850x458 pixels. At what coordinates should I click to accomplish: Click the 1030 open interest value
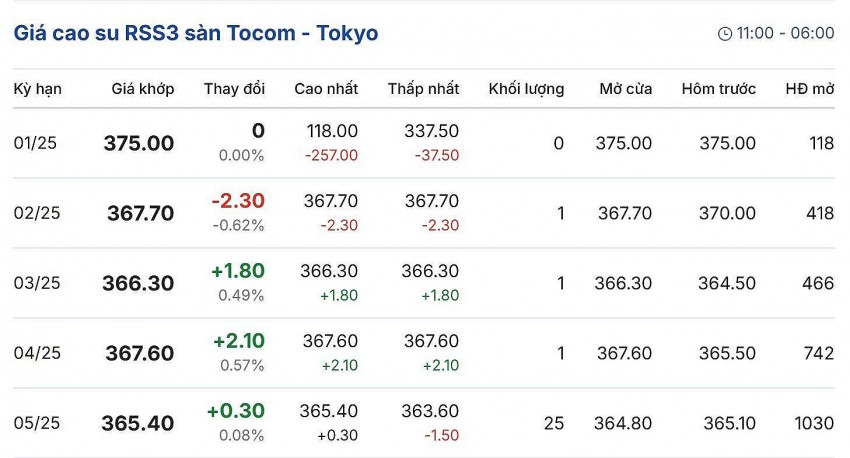pyautogui.click(x=815, y=423)
